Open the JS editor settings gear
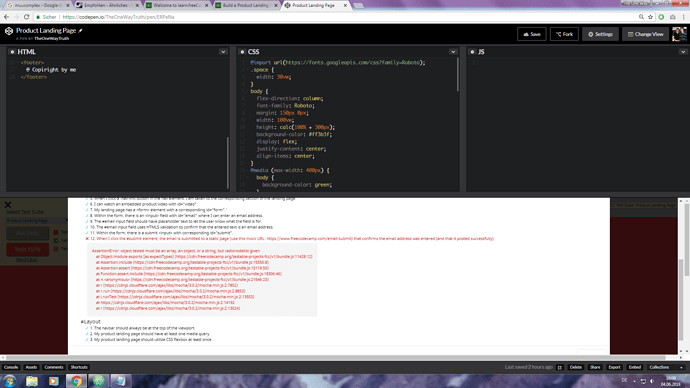The width and height of the screenshot is (690, 388). pyautogui.click(x=472, y=52)
